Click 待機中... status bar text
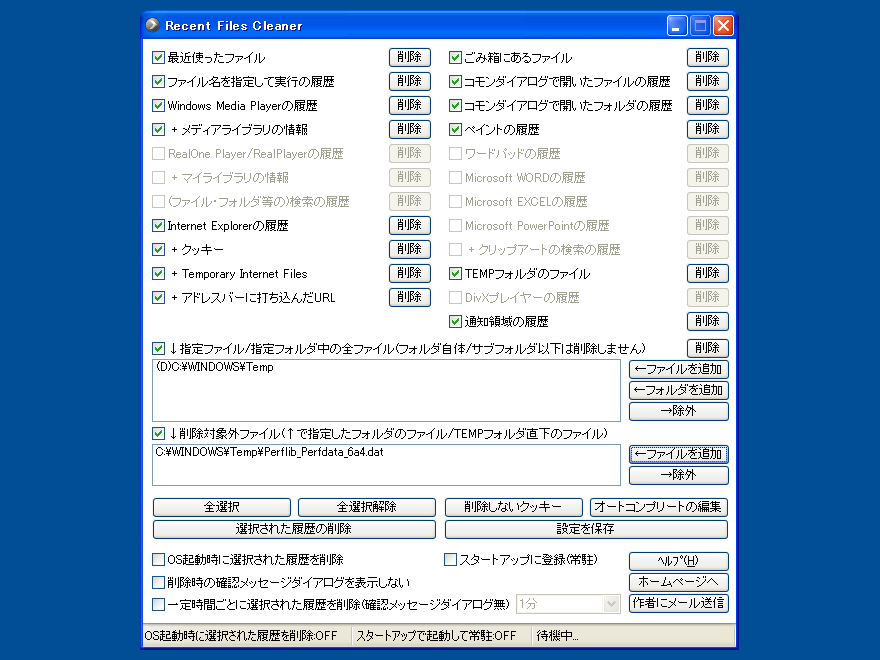The height and width of the screenshot is (660, 880). (557, 636)
